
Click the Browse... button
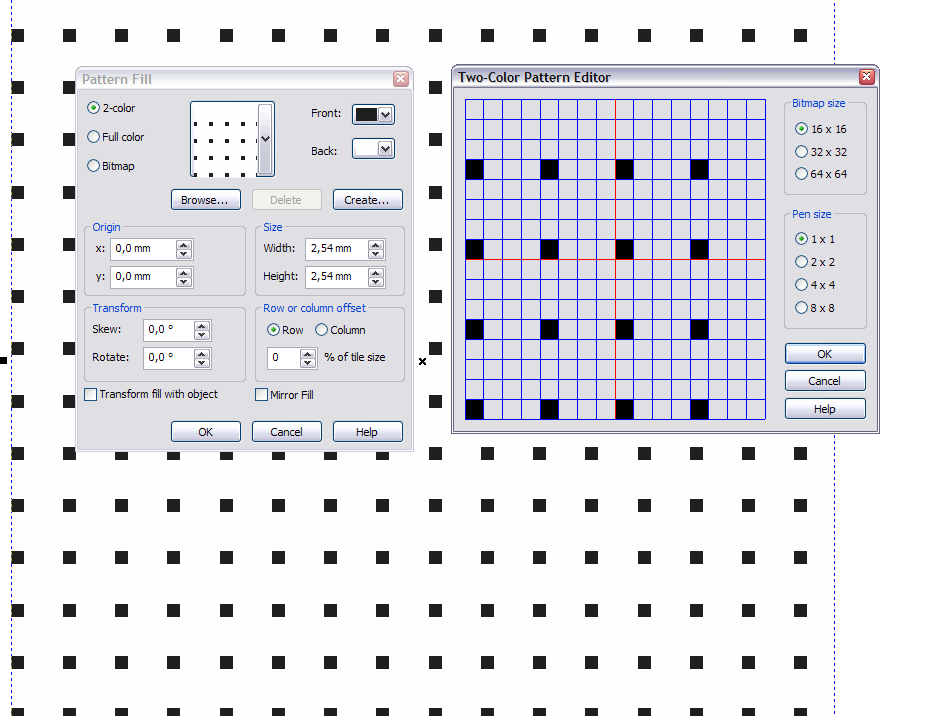pos(206,200)
